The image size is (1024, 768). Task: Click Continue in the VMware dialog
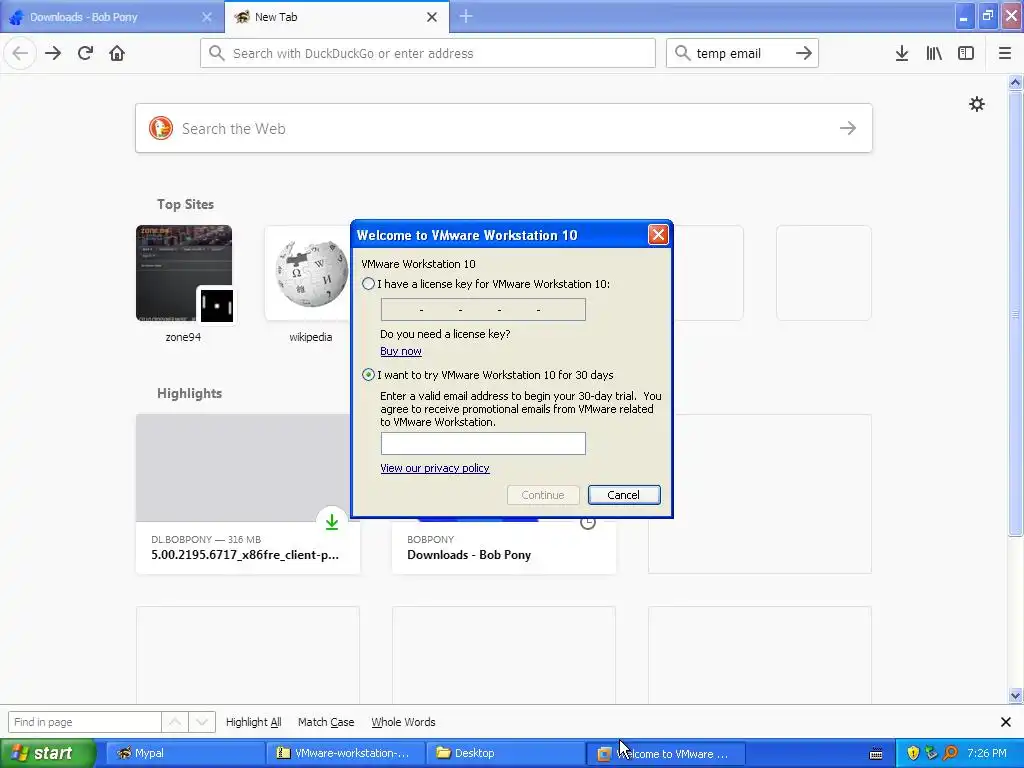pyautogui.click(x=543, y=495)
